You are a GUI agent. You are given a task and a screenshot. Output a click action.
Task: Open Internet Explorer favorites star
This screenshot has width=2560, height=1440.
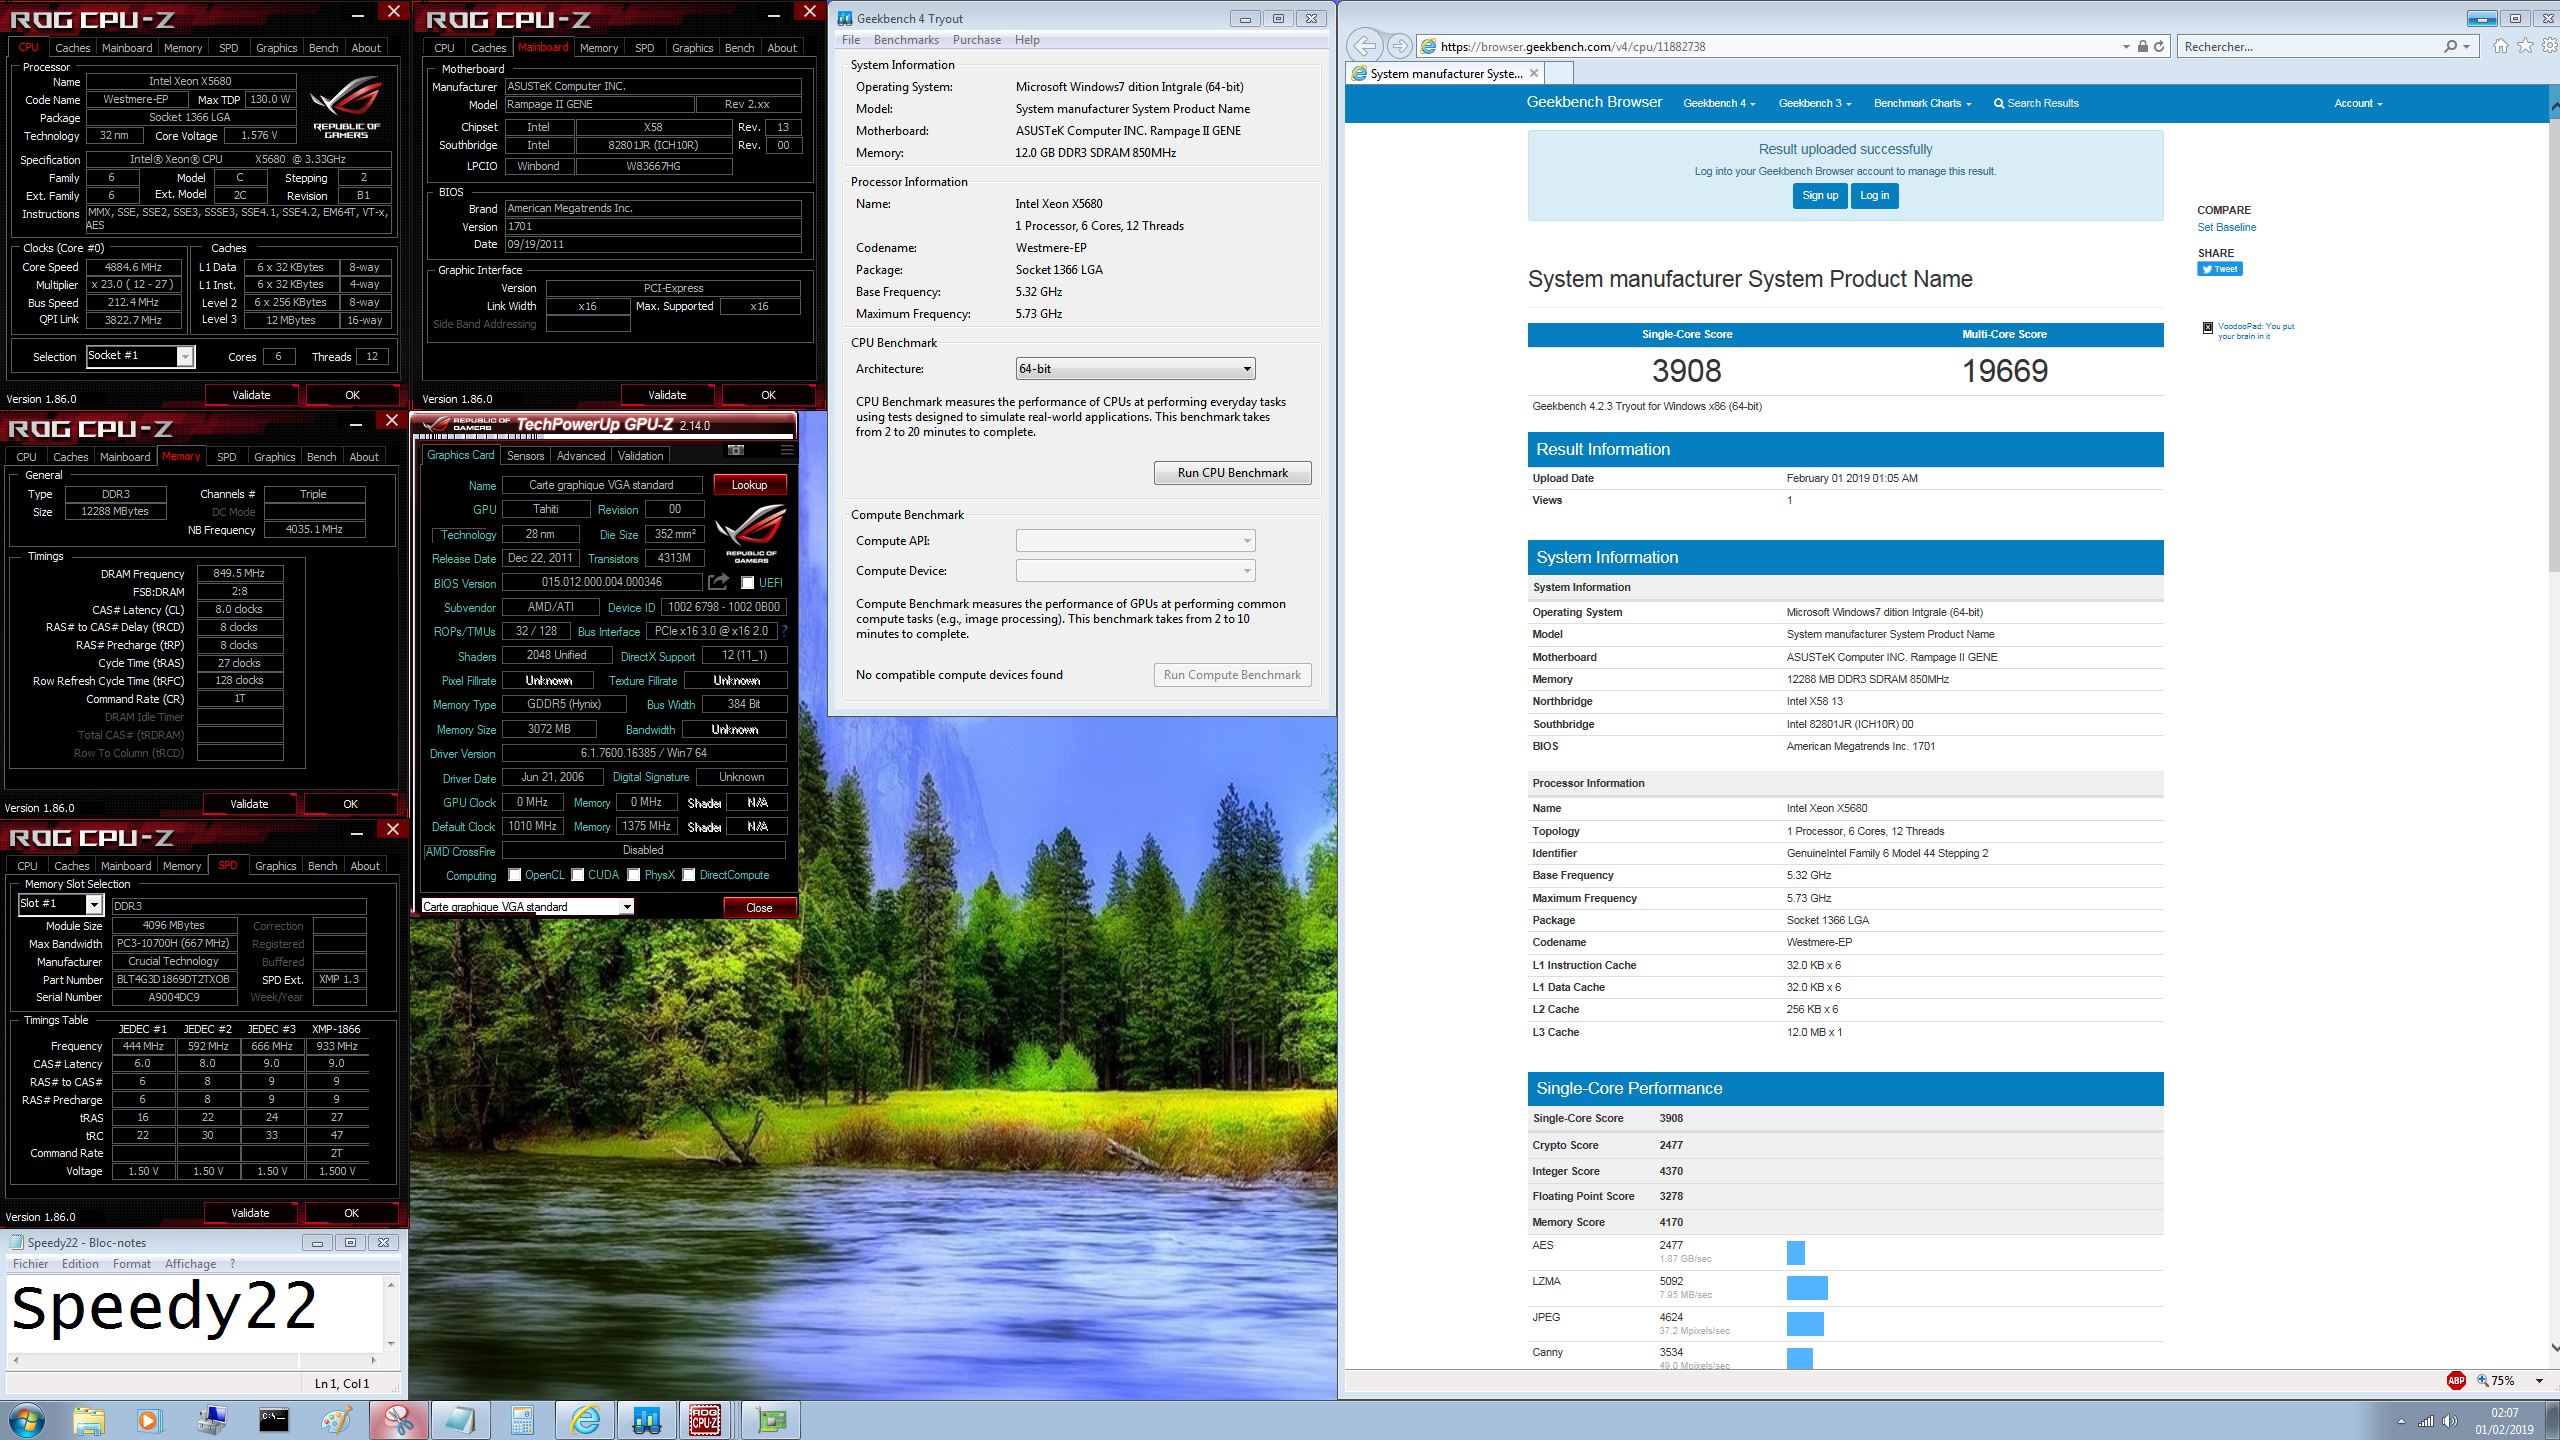(x=2525, y=46)
